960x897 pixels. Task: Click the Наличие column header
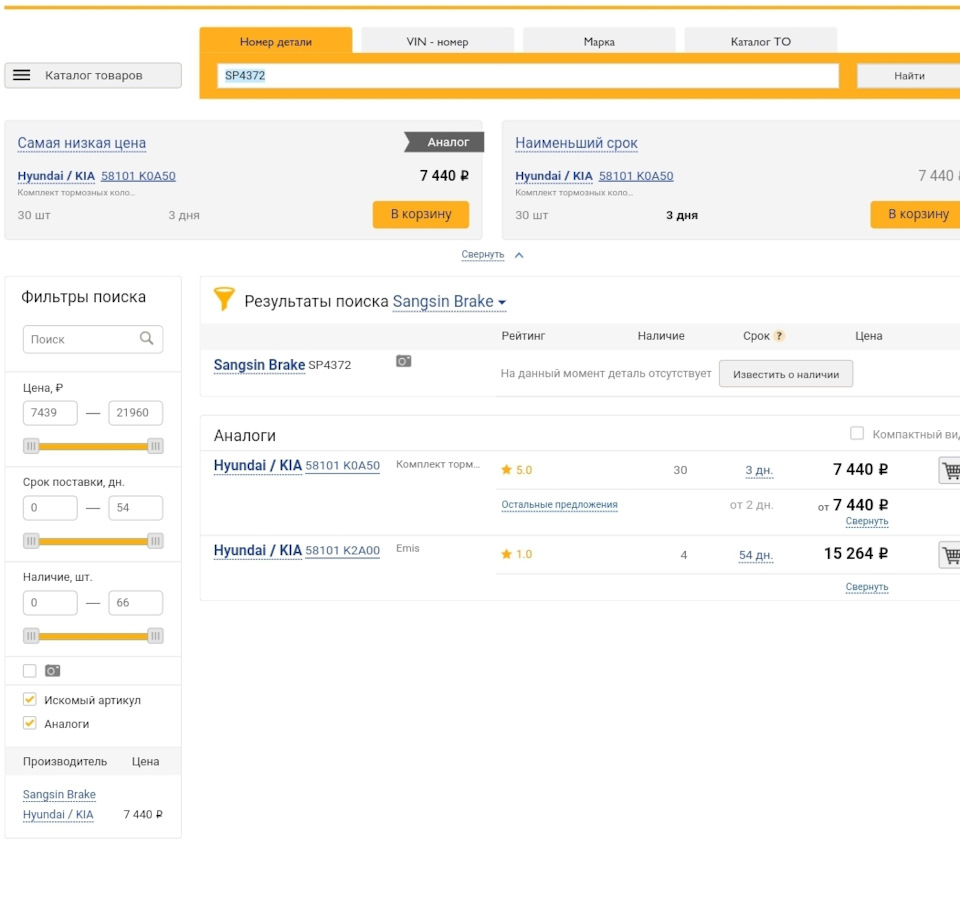pos(661,336)
